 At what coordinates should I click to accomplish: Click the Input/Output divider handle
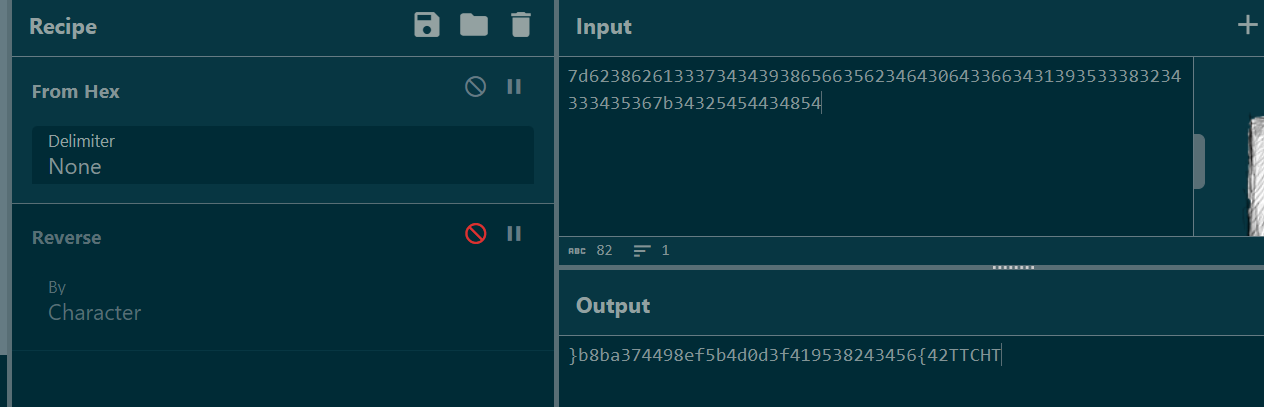(1013, 267)
